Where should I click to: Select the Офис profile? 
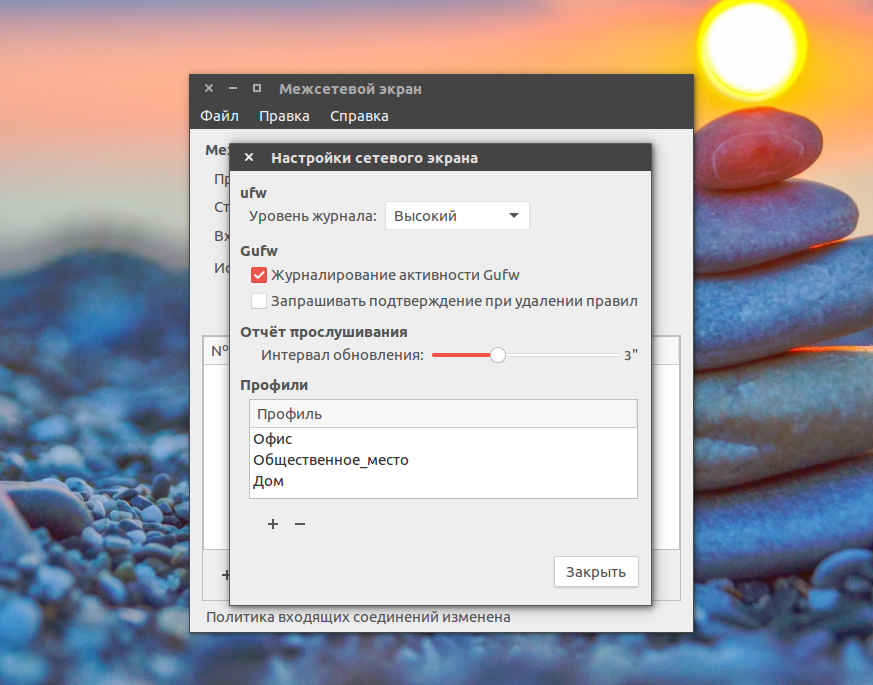pyautogui.click(x=273, y=439)
